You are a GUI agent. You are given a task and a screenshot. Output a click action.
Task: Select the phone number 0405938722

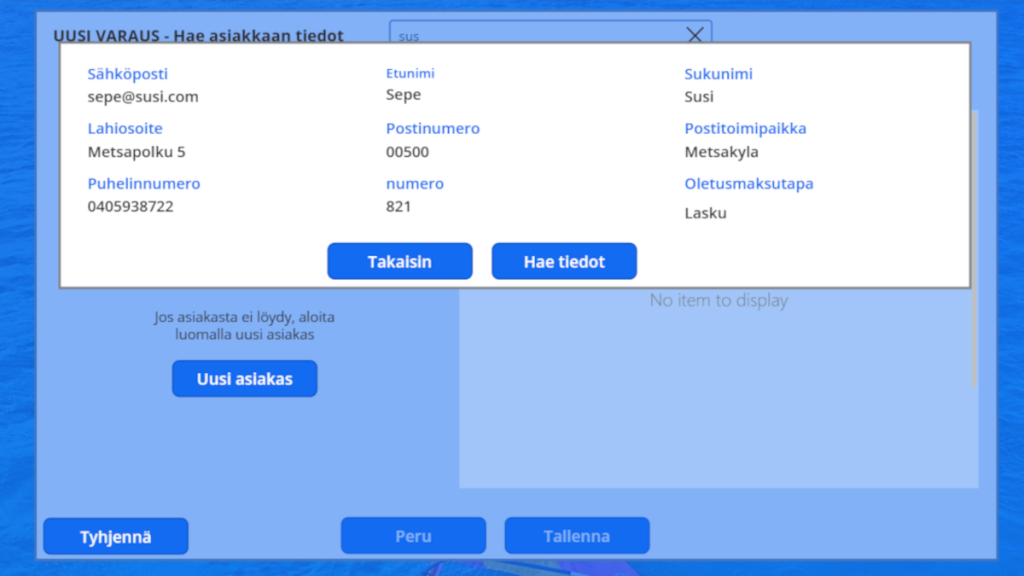tap(131, 206)
